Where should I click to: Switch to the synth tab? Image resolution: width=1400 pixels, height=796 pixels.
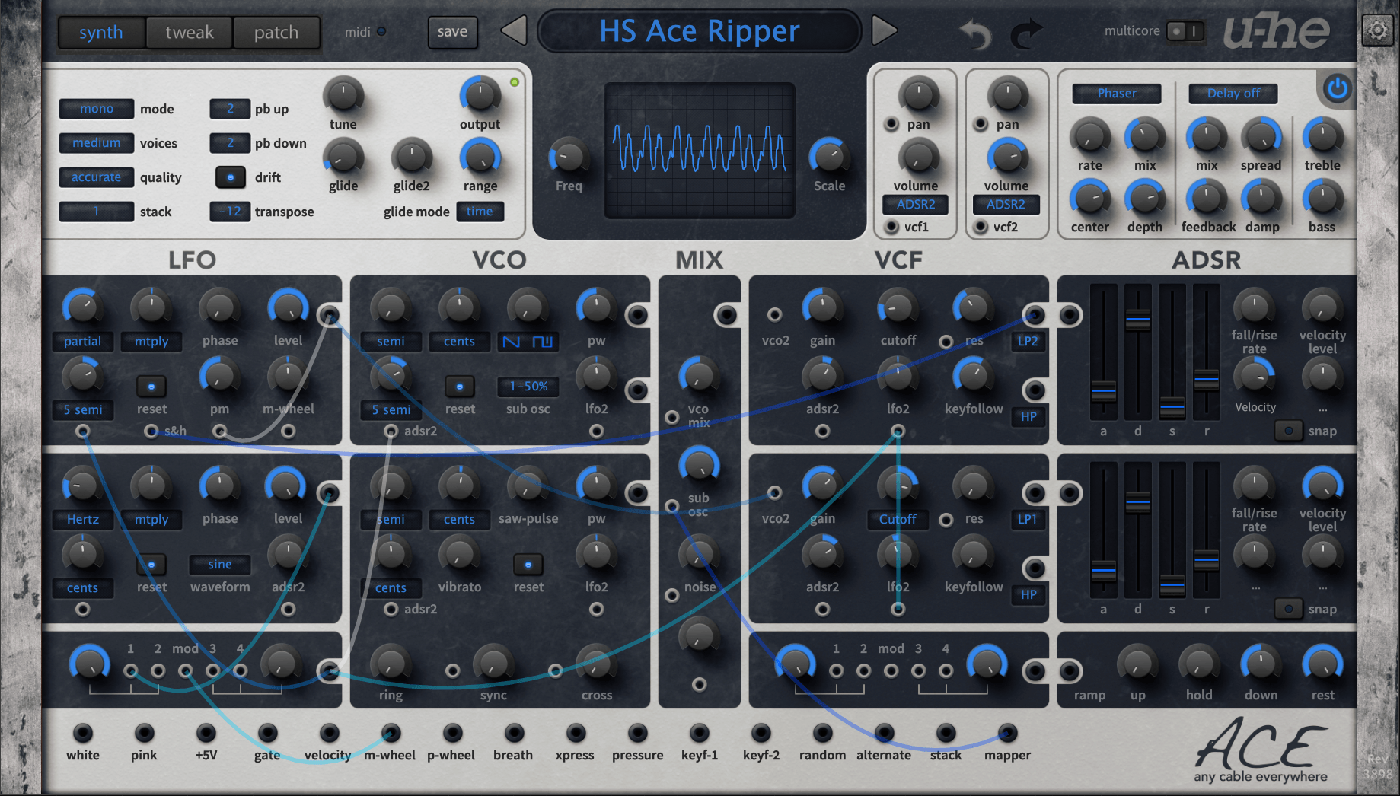point(101,32)
